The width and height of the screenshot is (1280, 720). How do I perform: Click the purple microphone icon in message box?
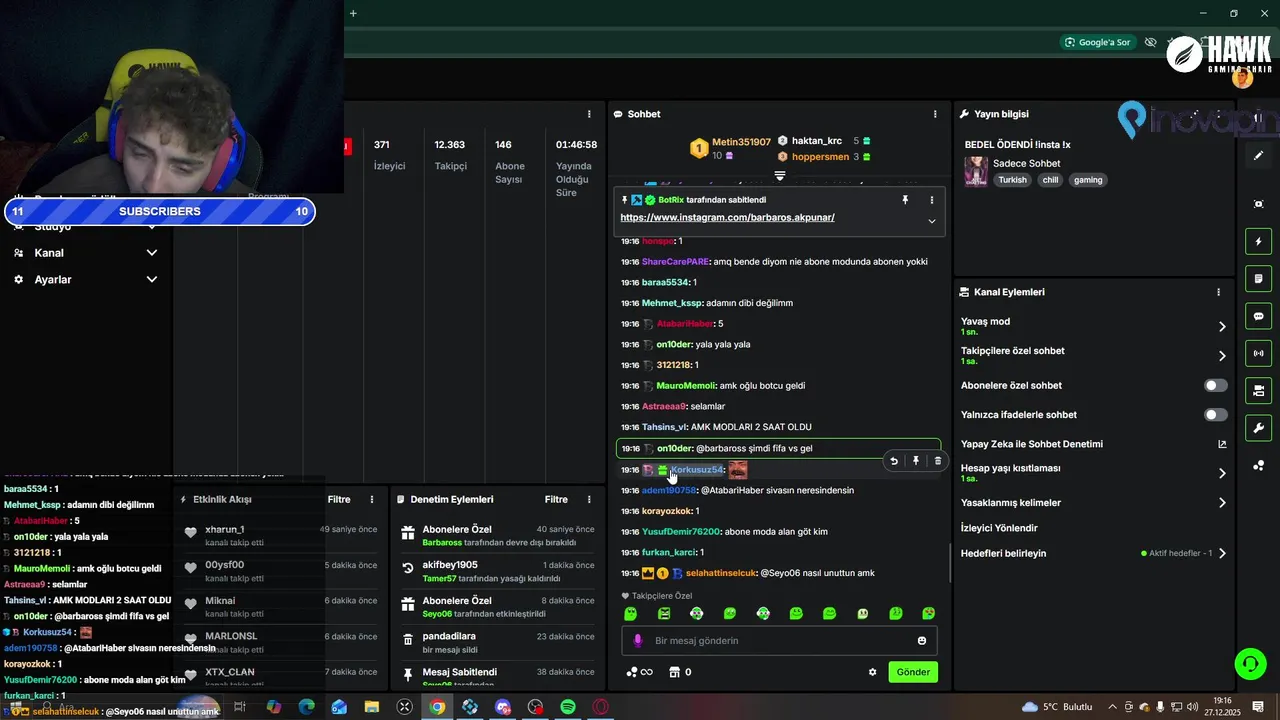tap(638, 641)
